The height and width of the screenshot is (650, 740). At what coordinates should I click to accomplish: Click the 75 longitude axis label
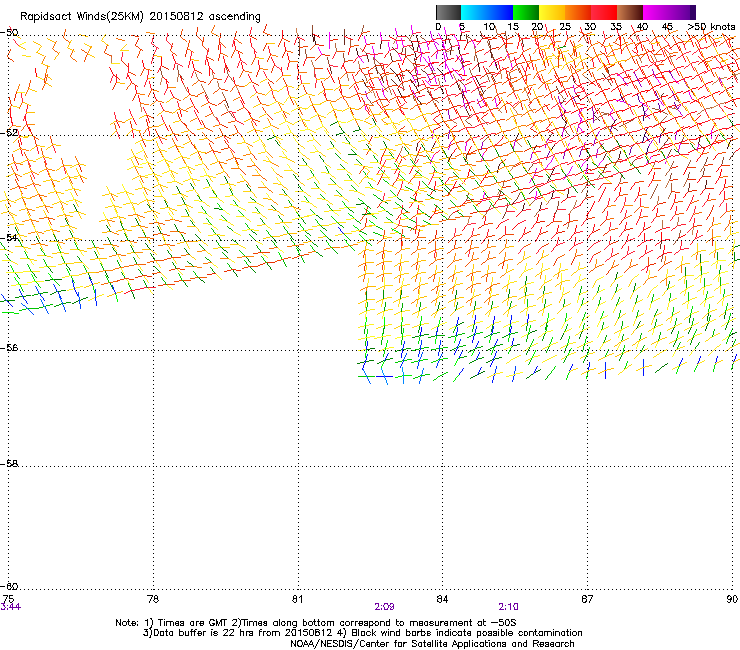(8, 599)
